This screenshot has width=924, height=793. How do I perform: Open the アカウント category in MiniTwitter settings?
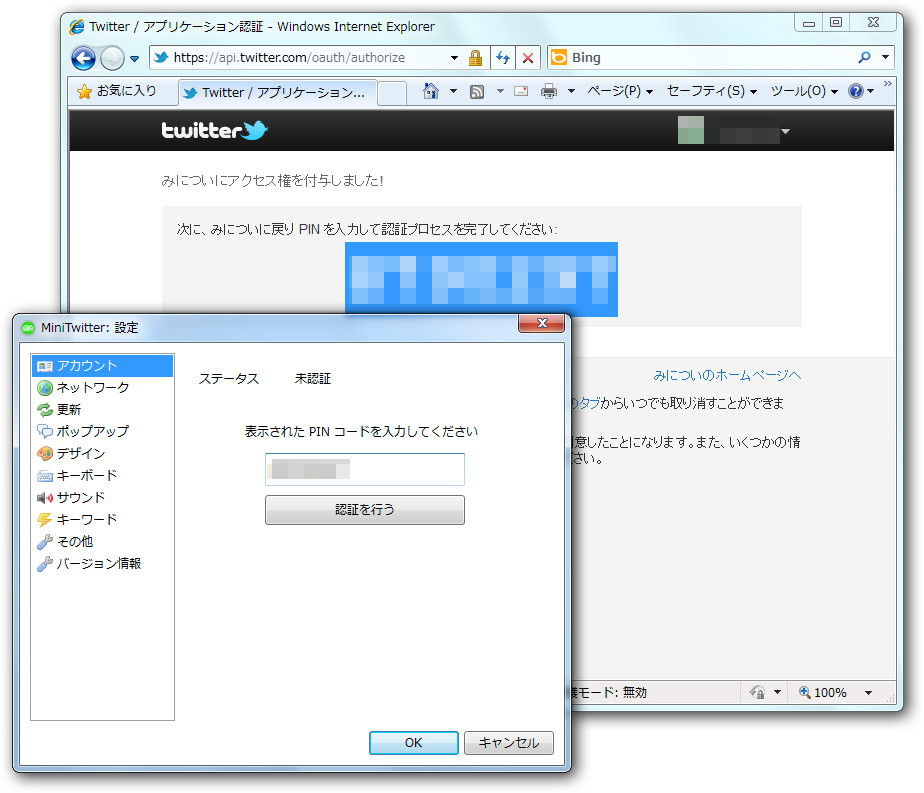85,366
